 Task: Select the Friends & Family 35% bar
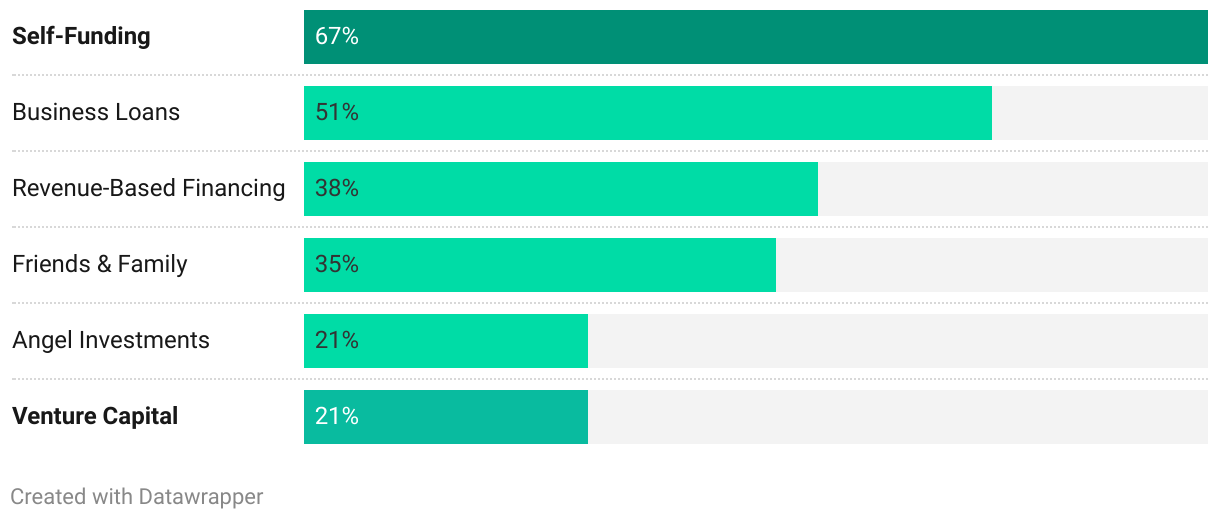coord(540,265)
